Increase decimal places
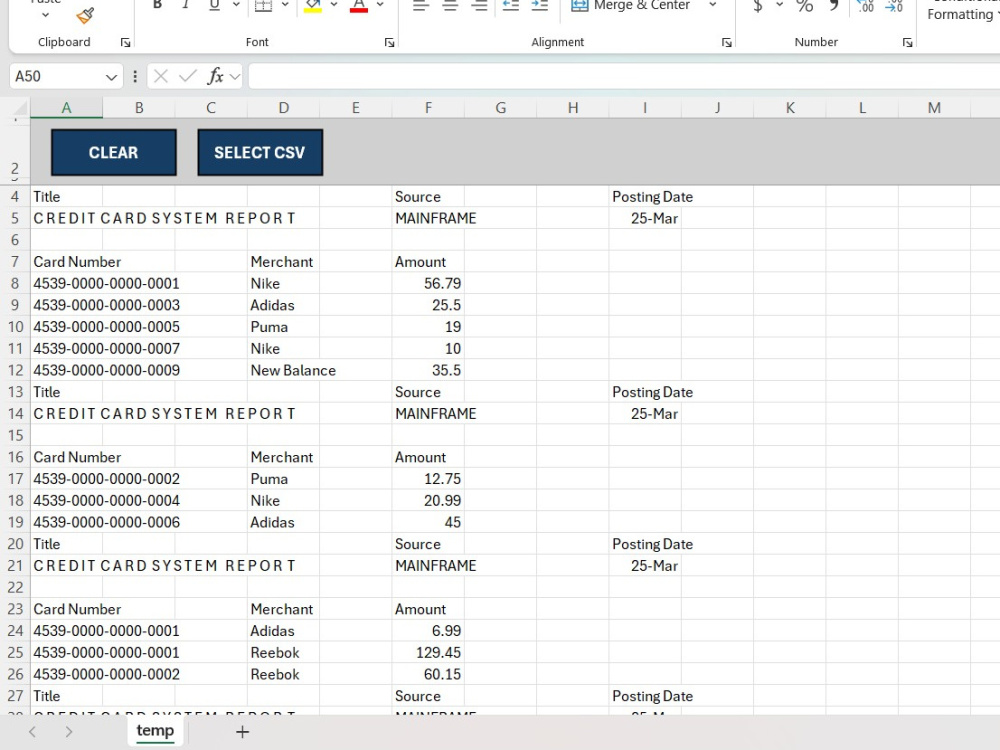 (x=865, y=6)
